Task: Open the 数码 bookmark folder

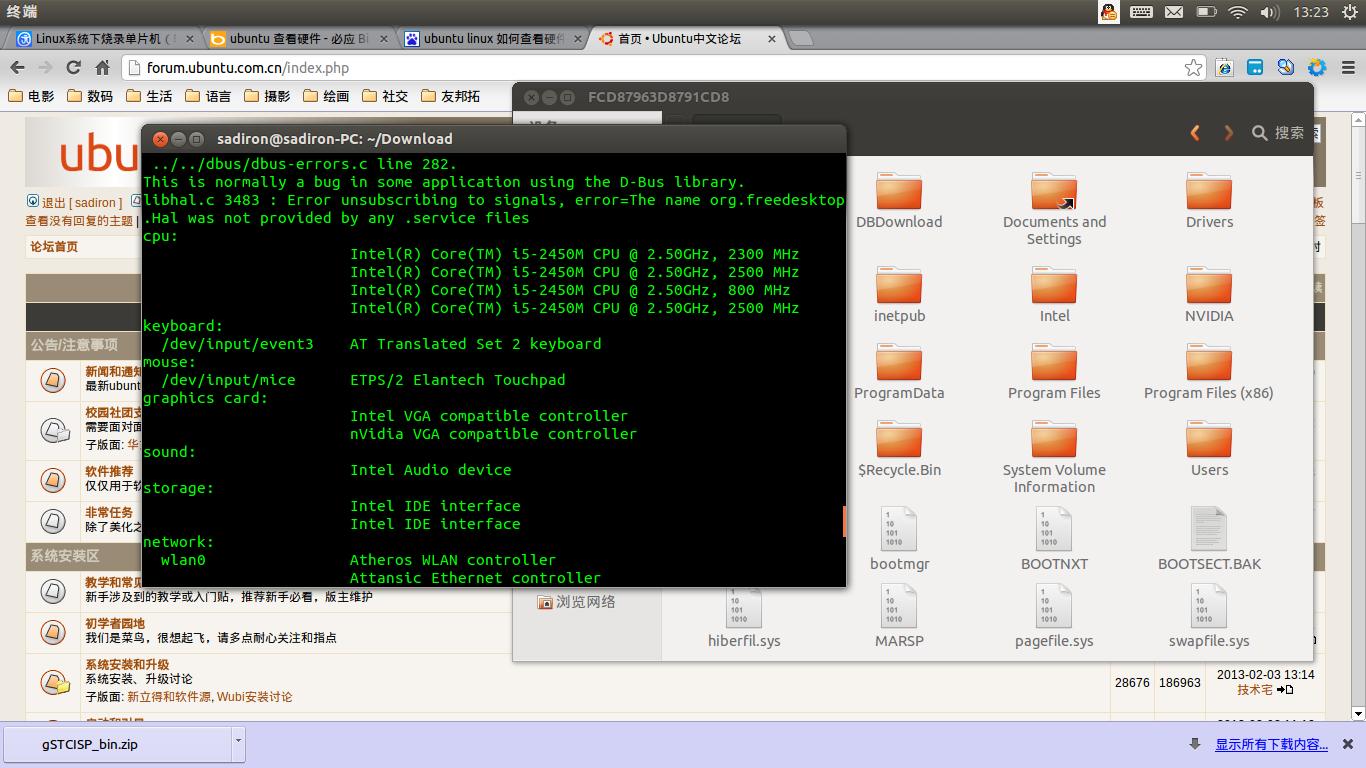Action: click(90, 96)
